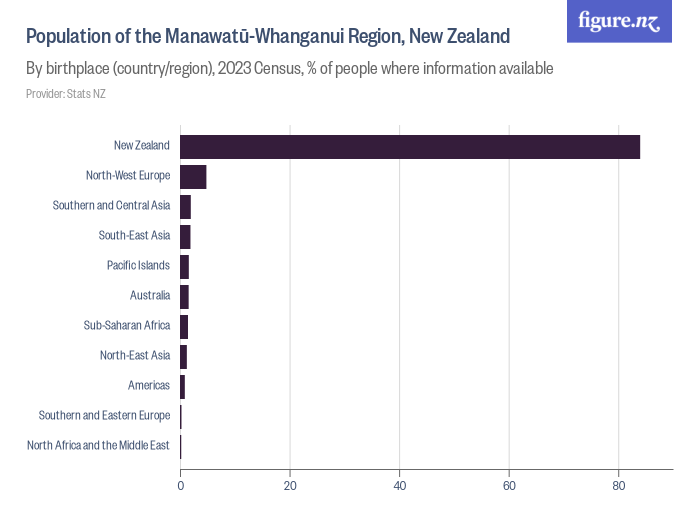Click the North Africa and Middle East label

(x=98, y=446)
